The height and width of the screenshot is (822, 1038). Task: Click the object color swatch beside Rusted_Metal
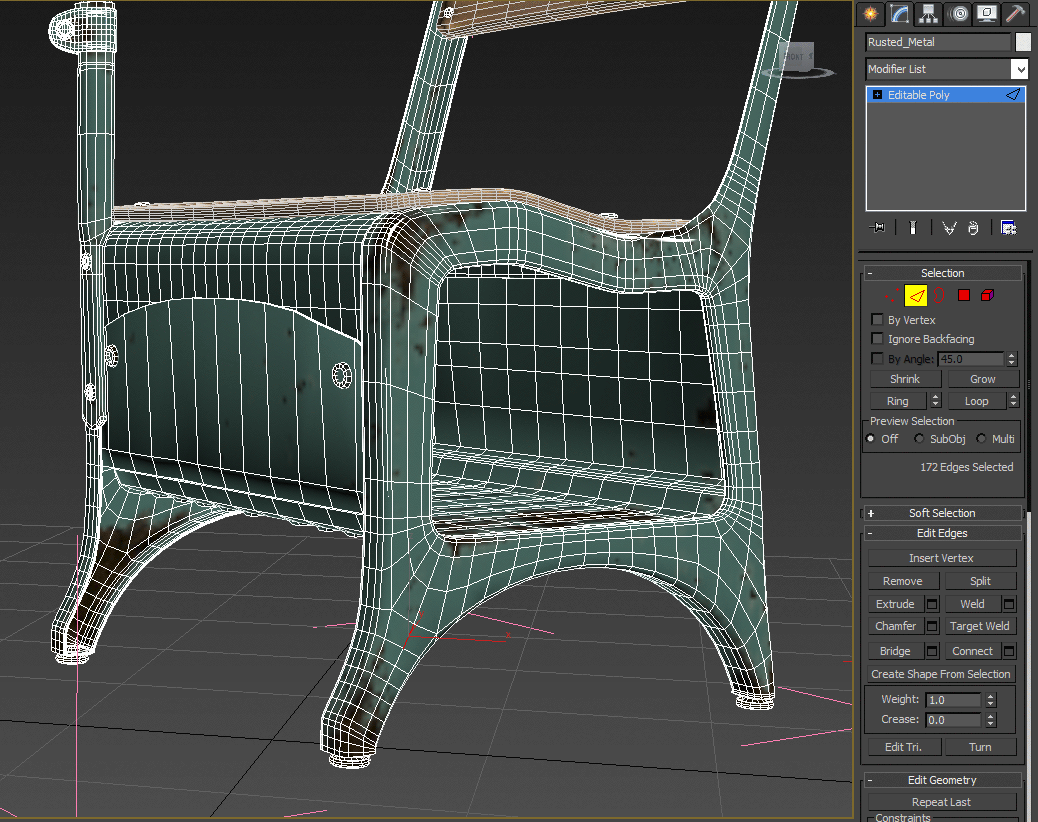tap(1023, 42)
